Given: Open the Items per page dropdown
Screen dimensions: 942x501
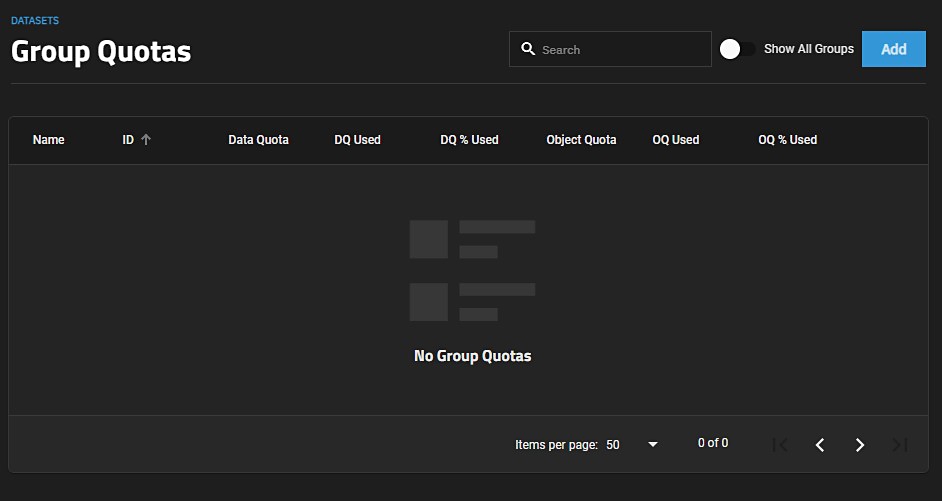Looking at the screenshot, I should click(632, 445).
